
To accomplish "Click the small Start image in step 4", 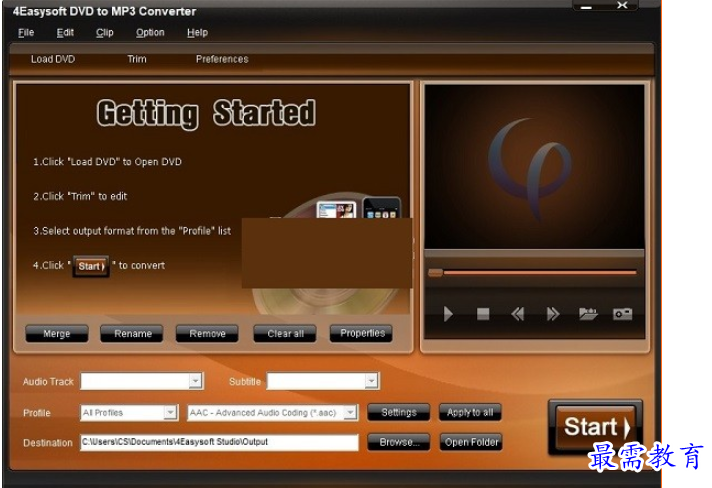I will (91, 266).
